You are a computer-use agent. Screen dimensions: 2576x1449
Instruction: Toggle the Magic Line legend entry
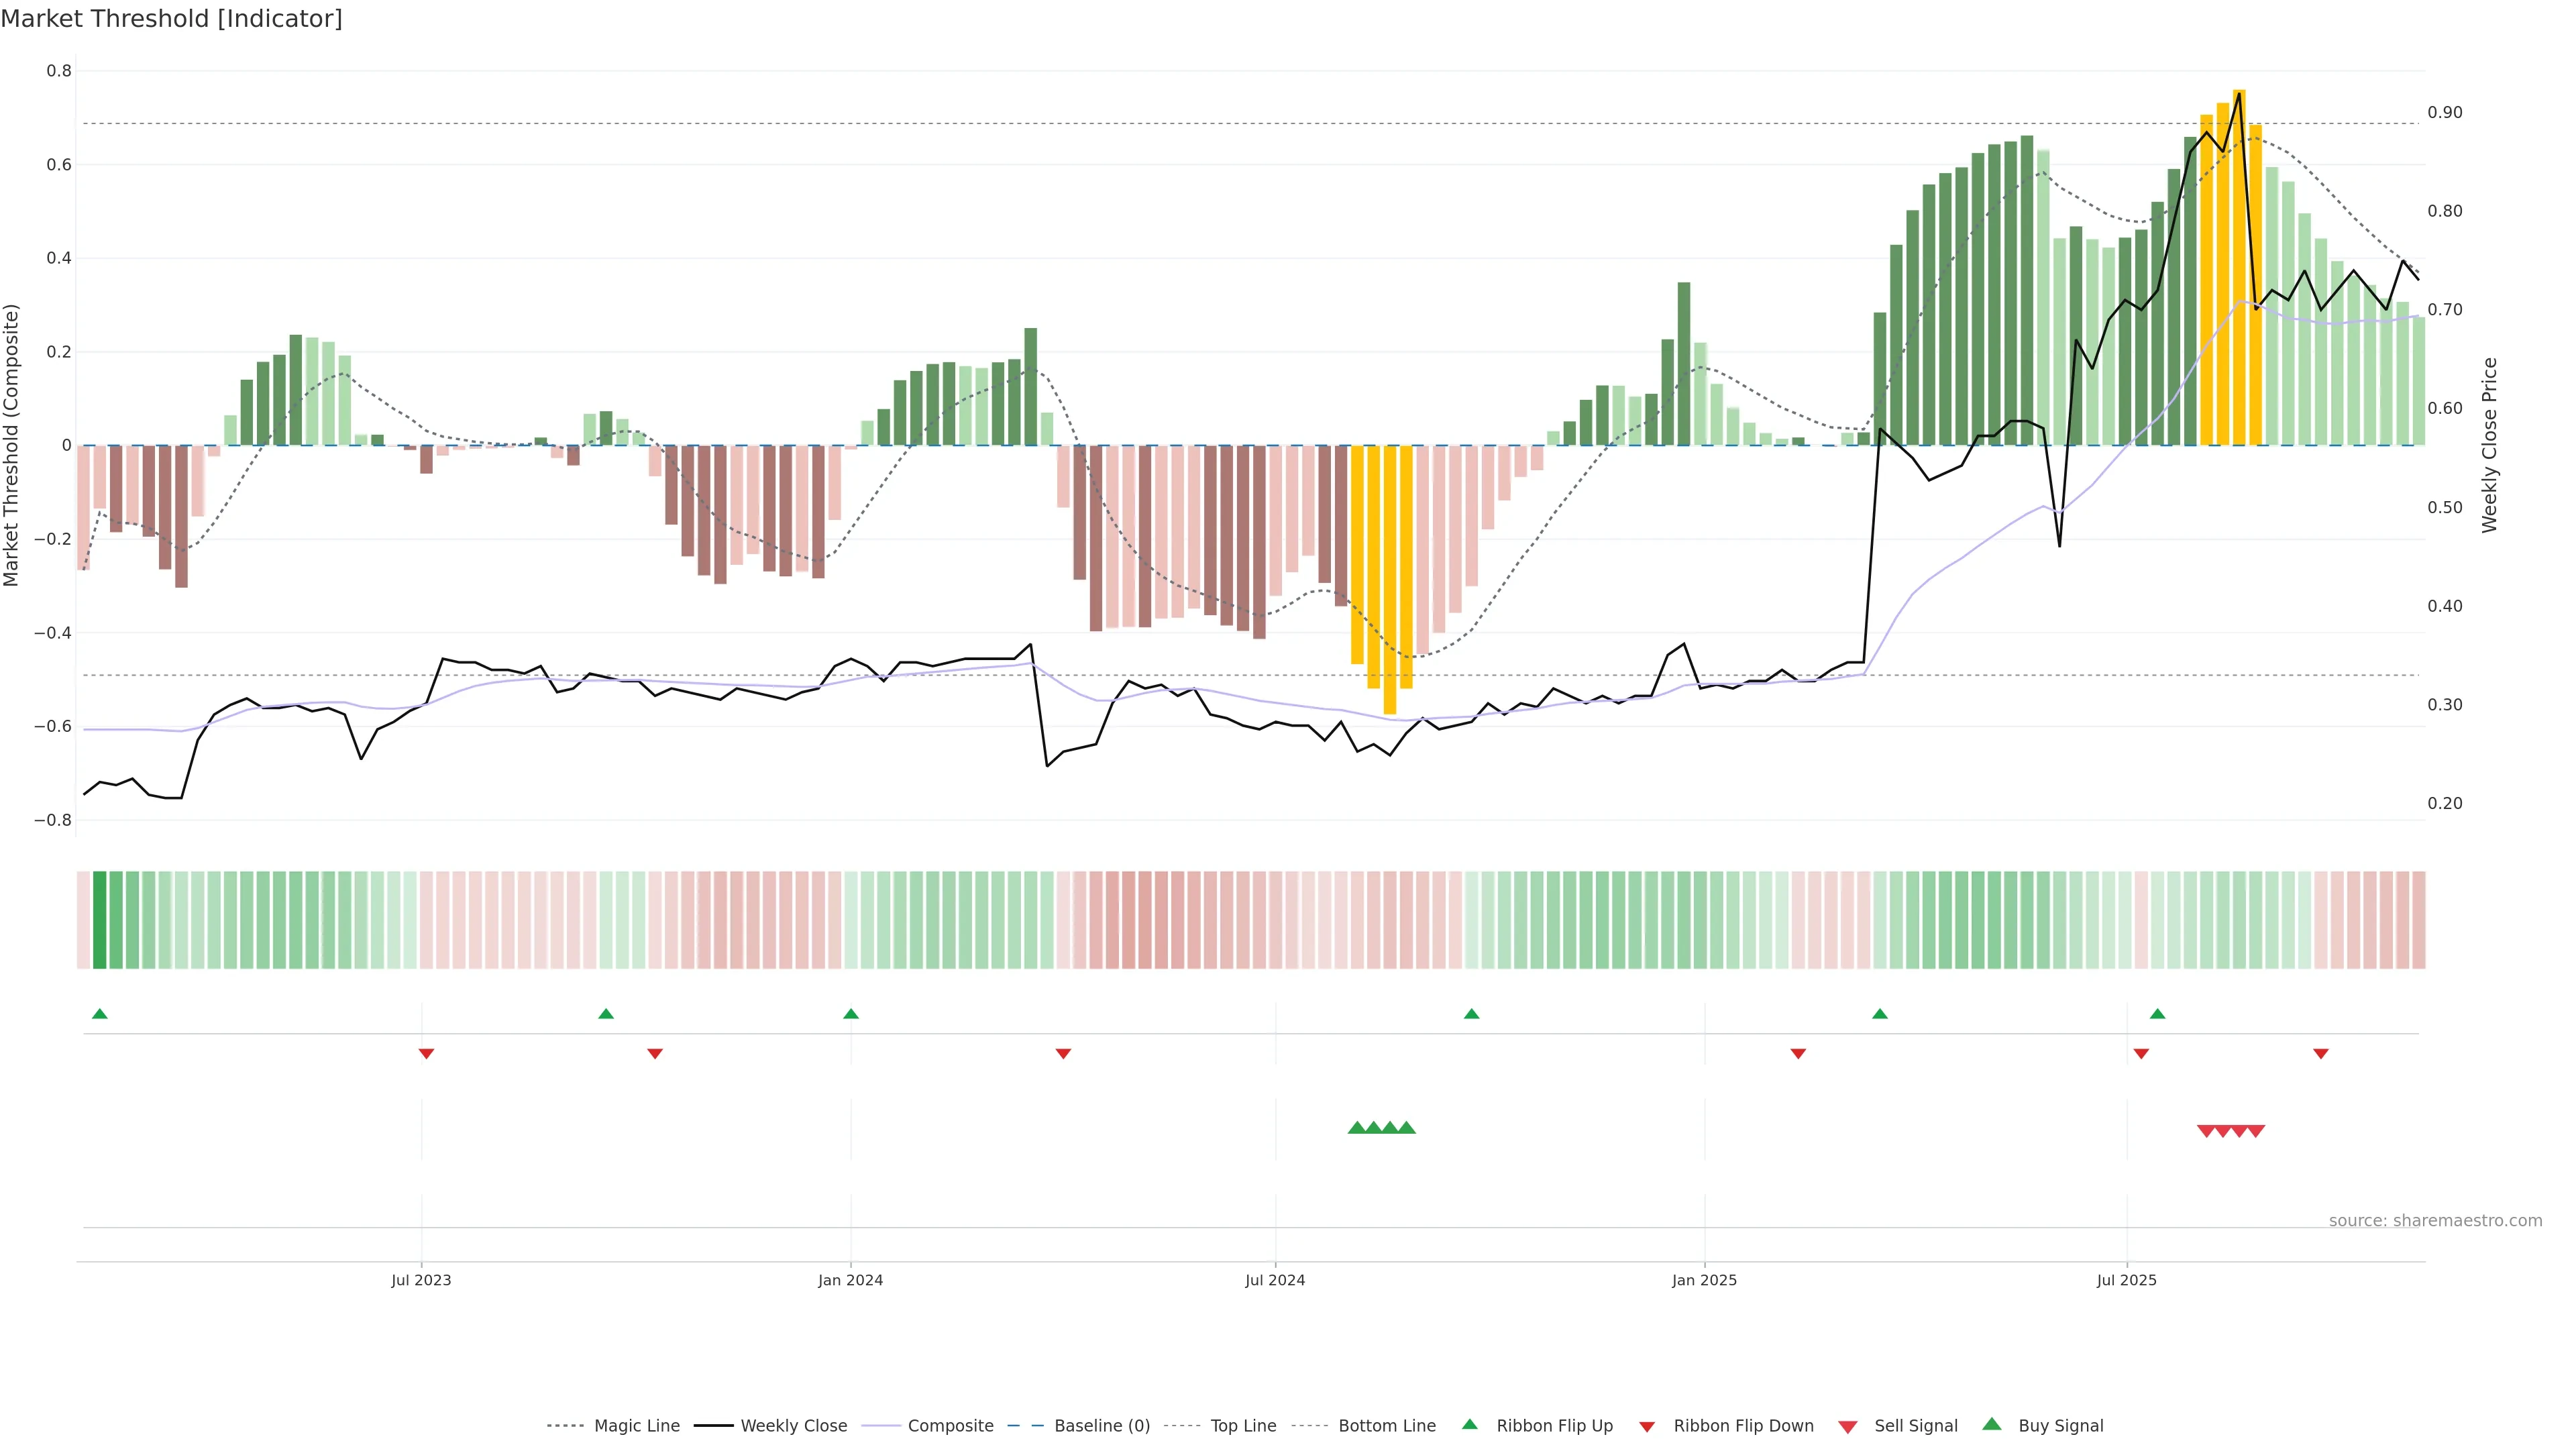636,1425
